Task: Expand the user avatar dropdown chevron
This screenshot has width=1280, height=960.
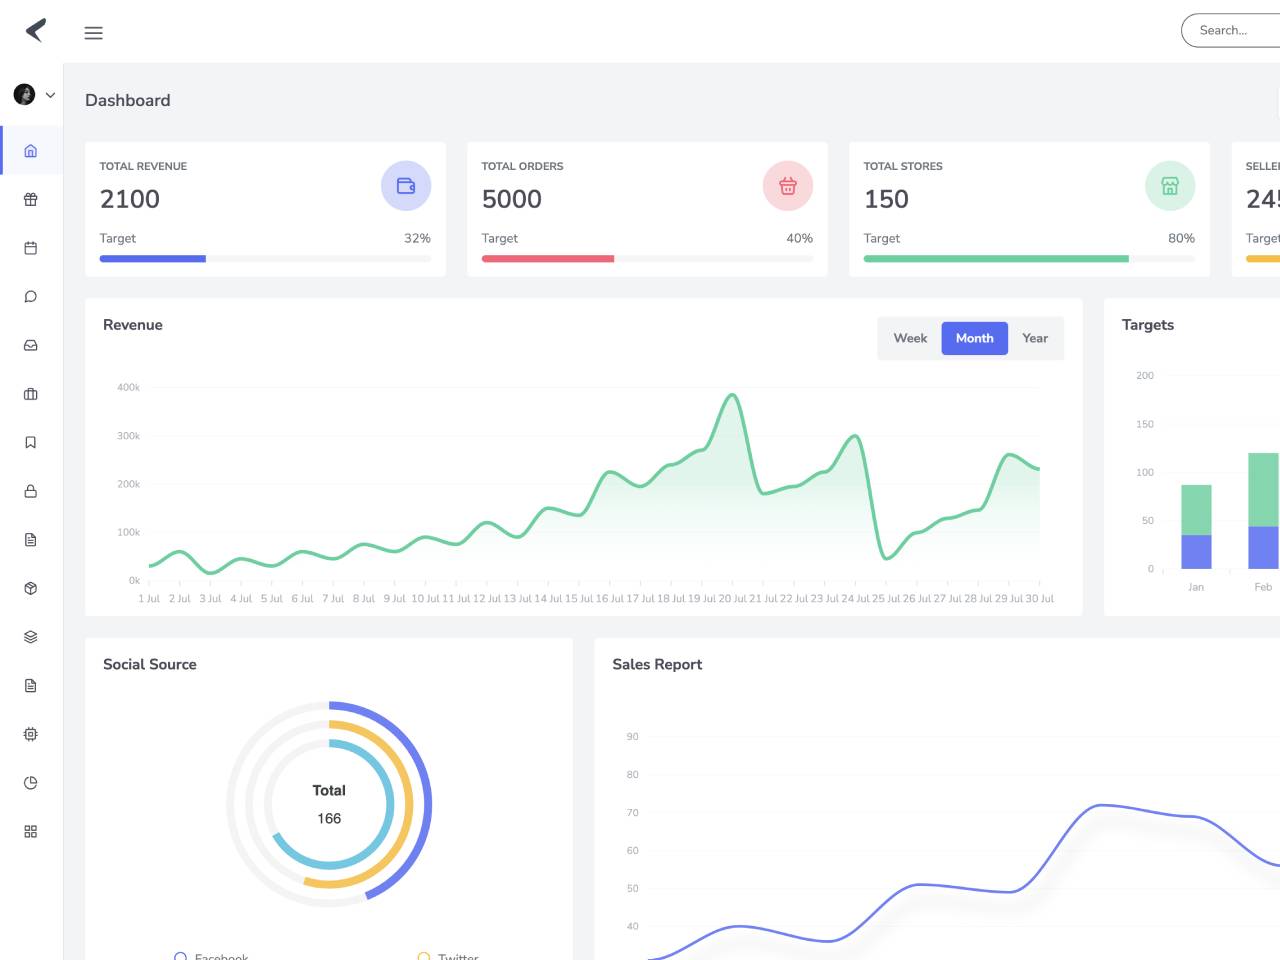Action: 50,95
